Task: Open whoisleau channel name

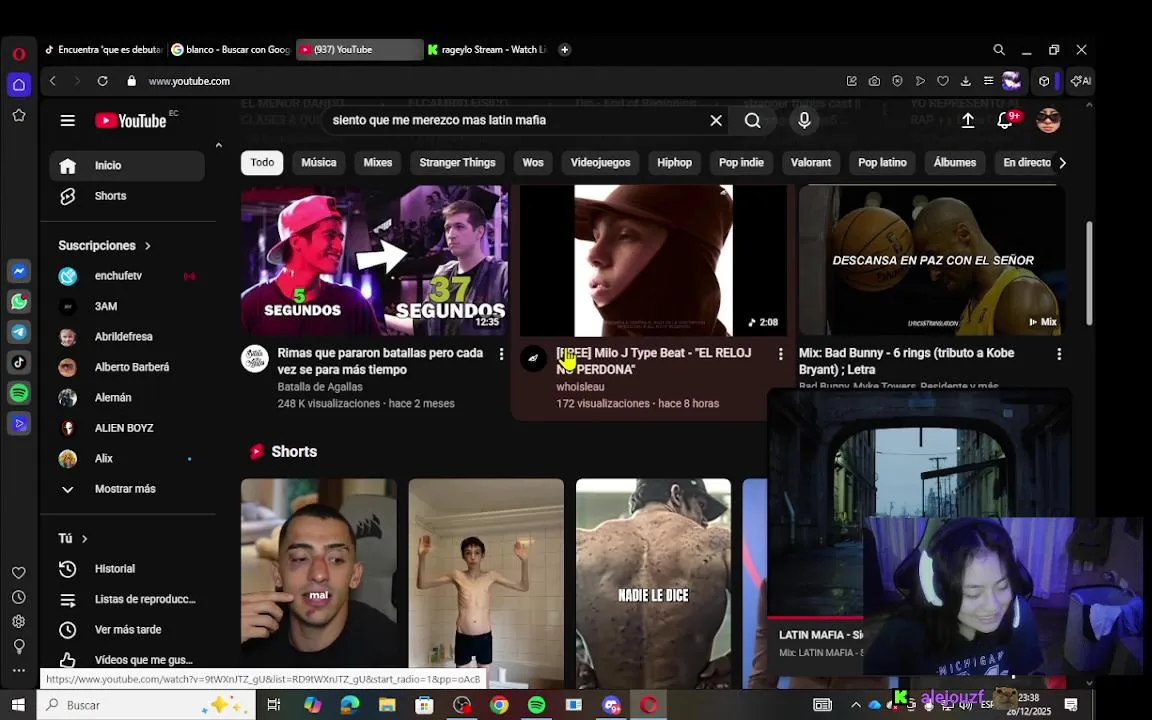Action: tap(580, 387)
